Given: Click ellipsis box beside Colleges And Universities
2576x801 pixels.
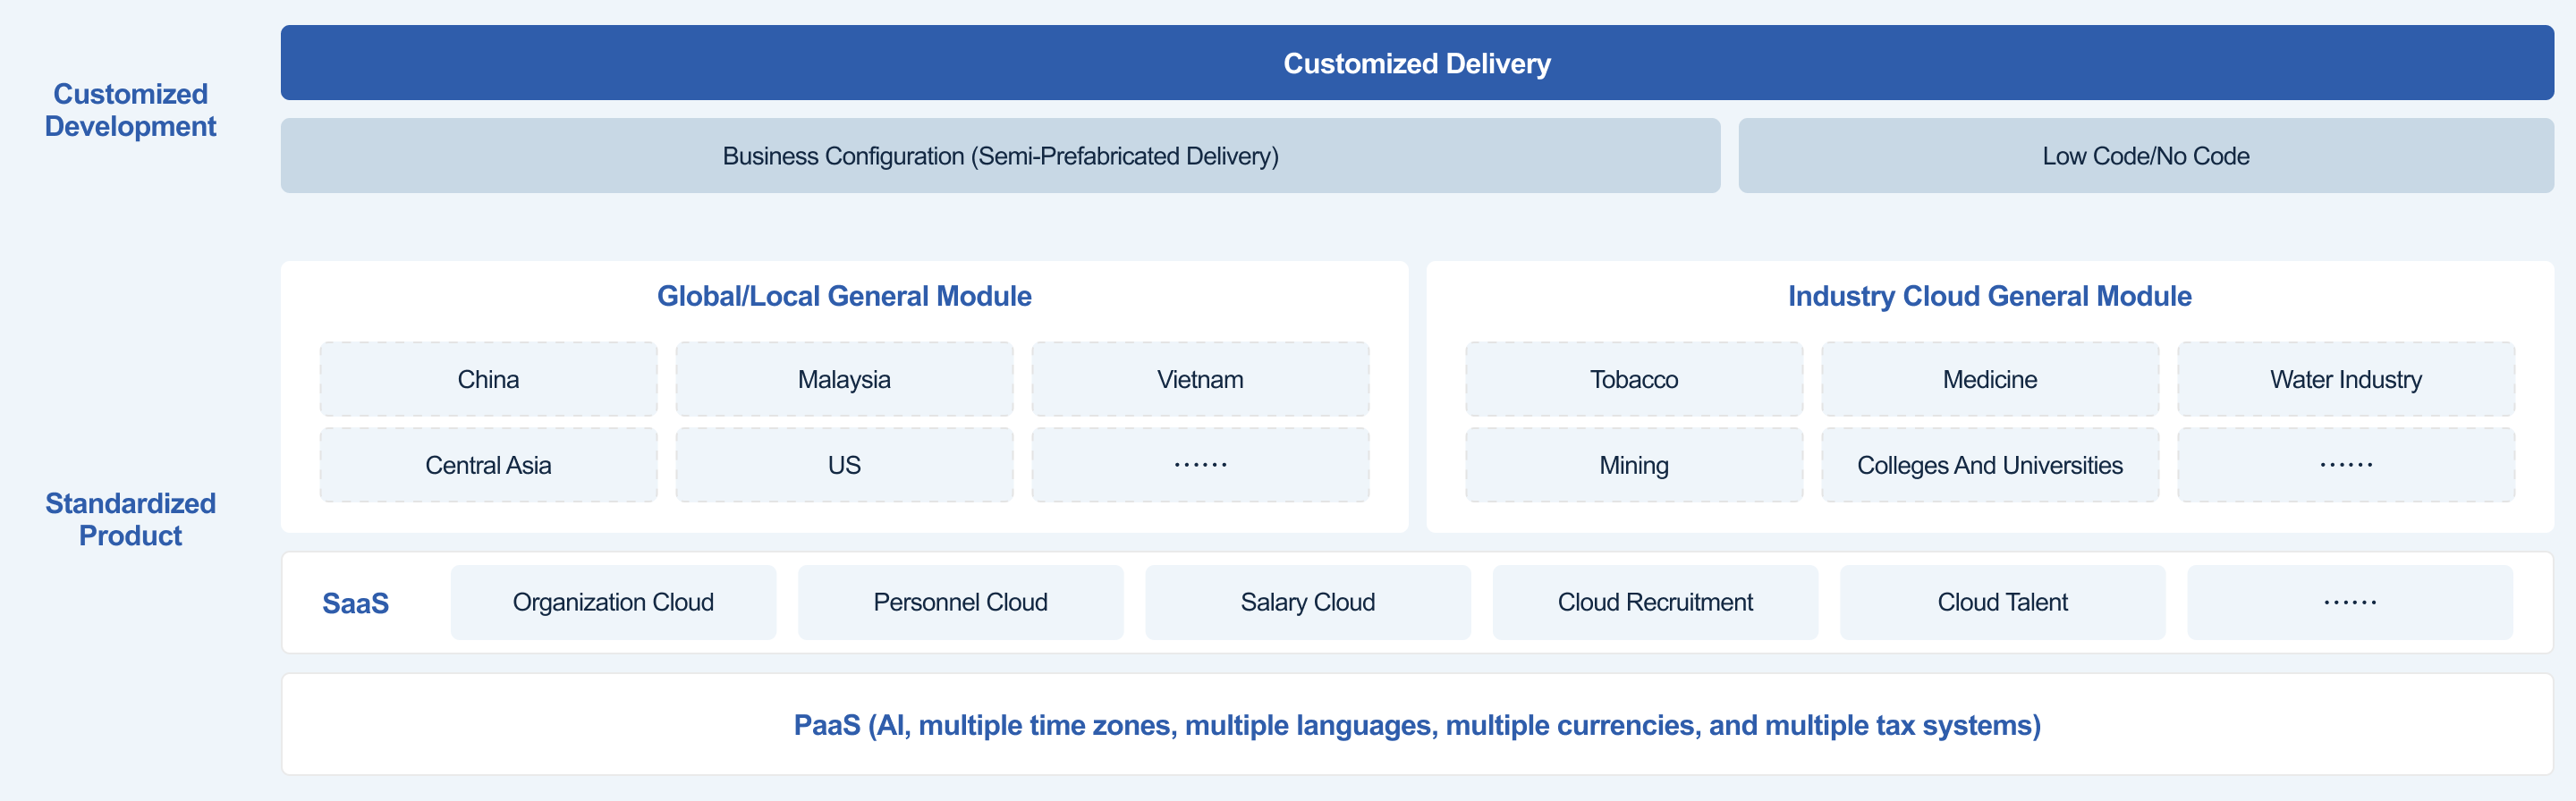Looking at the screenshot, I should point(2346,465).
